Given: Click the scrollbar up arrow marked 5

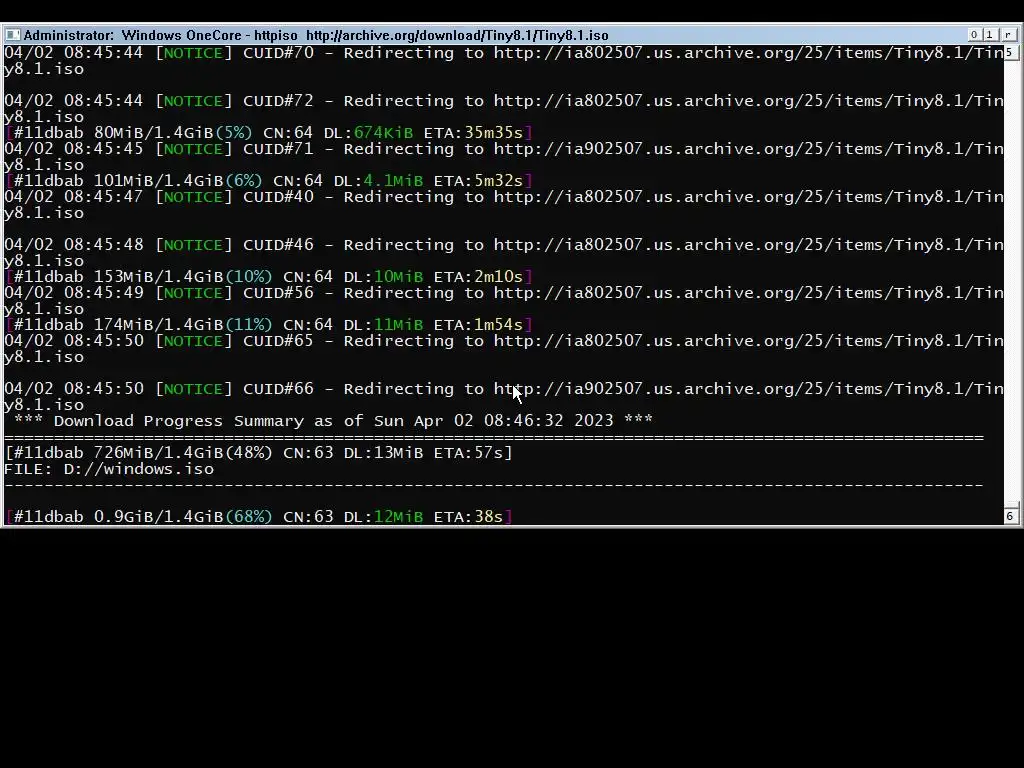Looking at the screenshot, I should pyautogui.click(x=1010, y=52).
